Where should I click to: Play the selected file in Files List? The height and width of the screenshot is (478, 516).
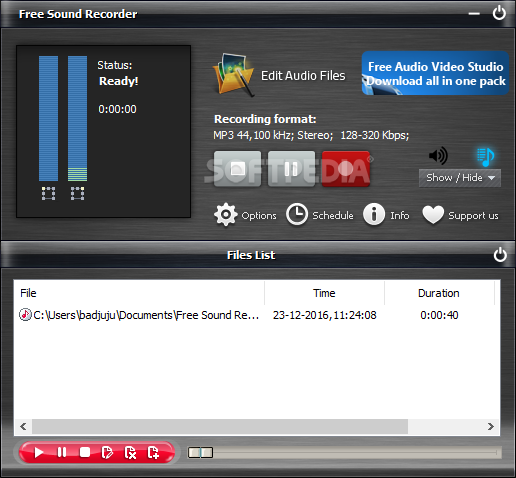[x=39, y=452]
